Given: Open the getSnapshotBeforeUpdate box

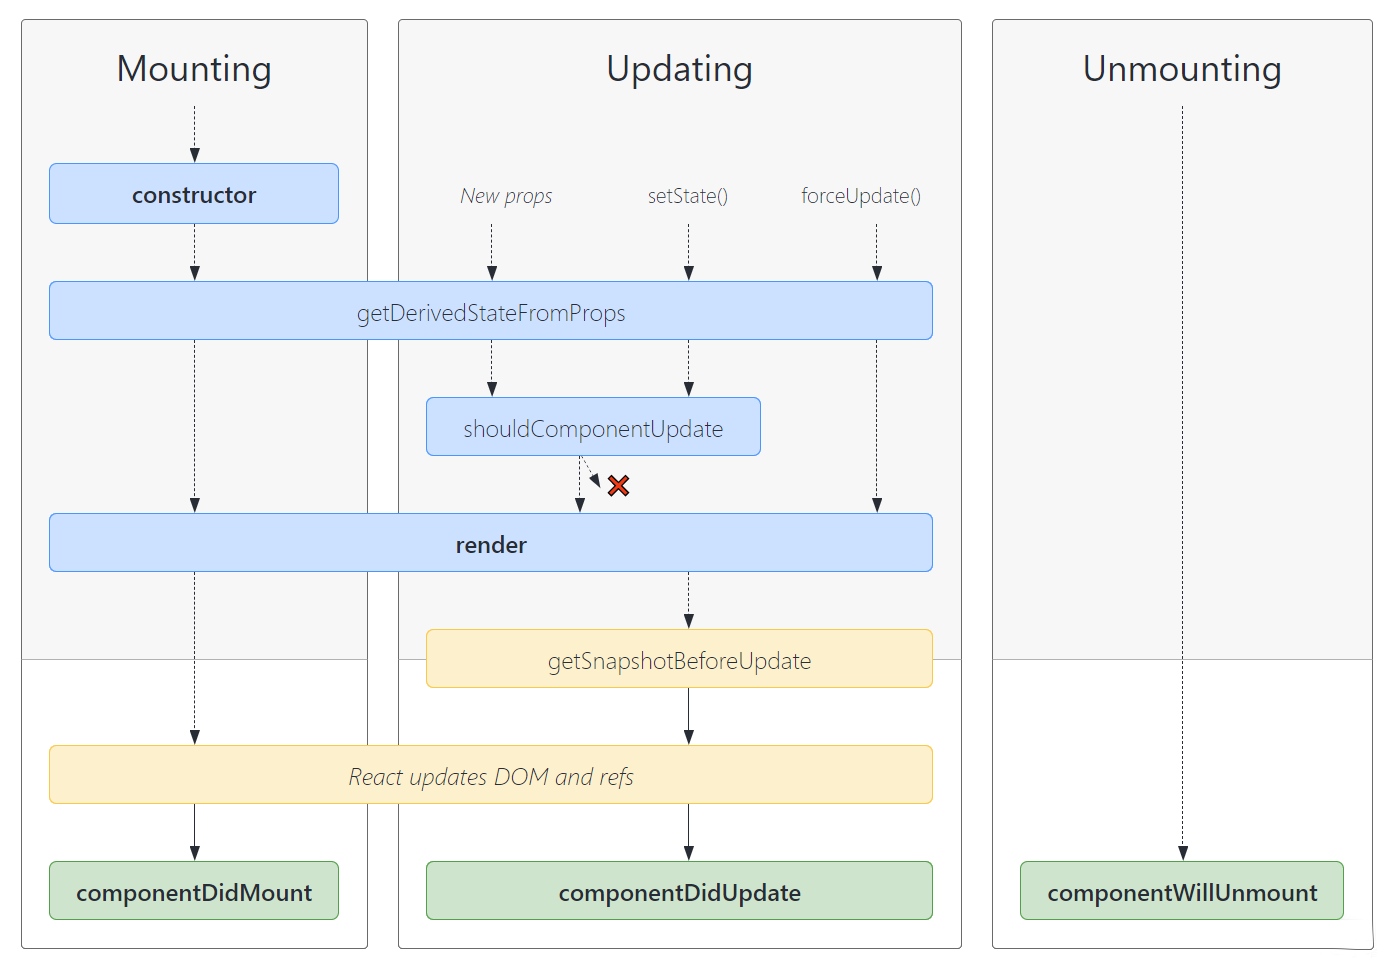Looking at the screenshot, I should pos(679,659).
